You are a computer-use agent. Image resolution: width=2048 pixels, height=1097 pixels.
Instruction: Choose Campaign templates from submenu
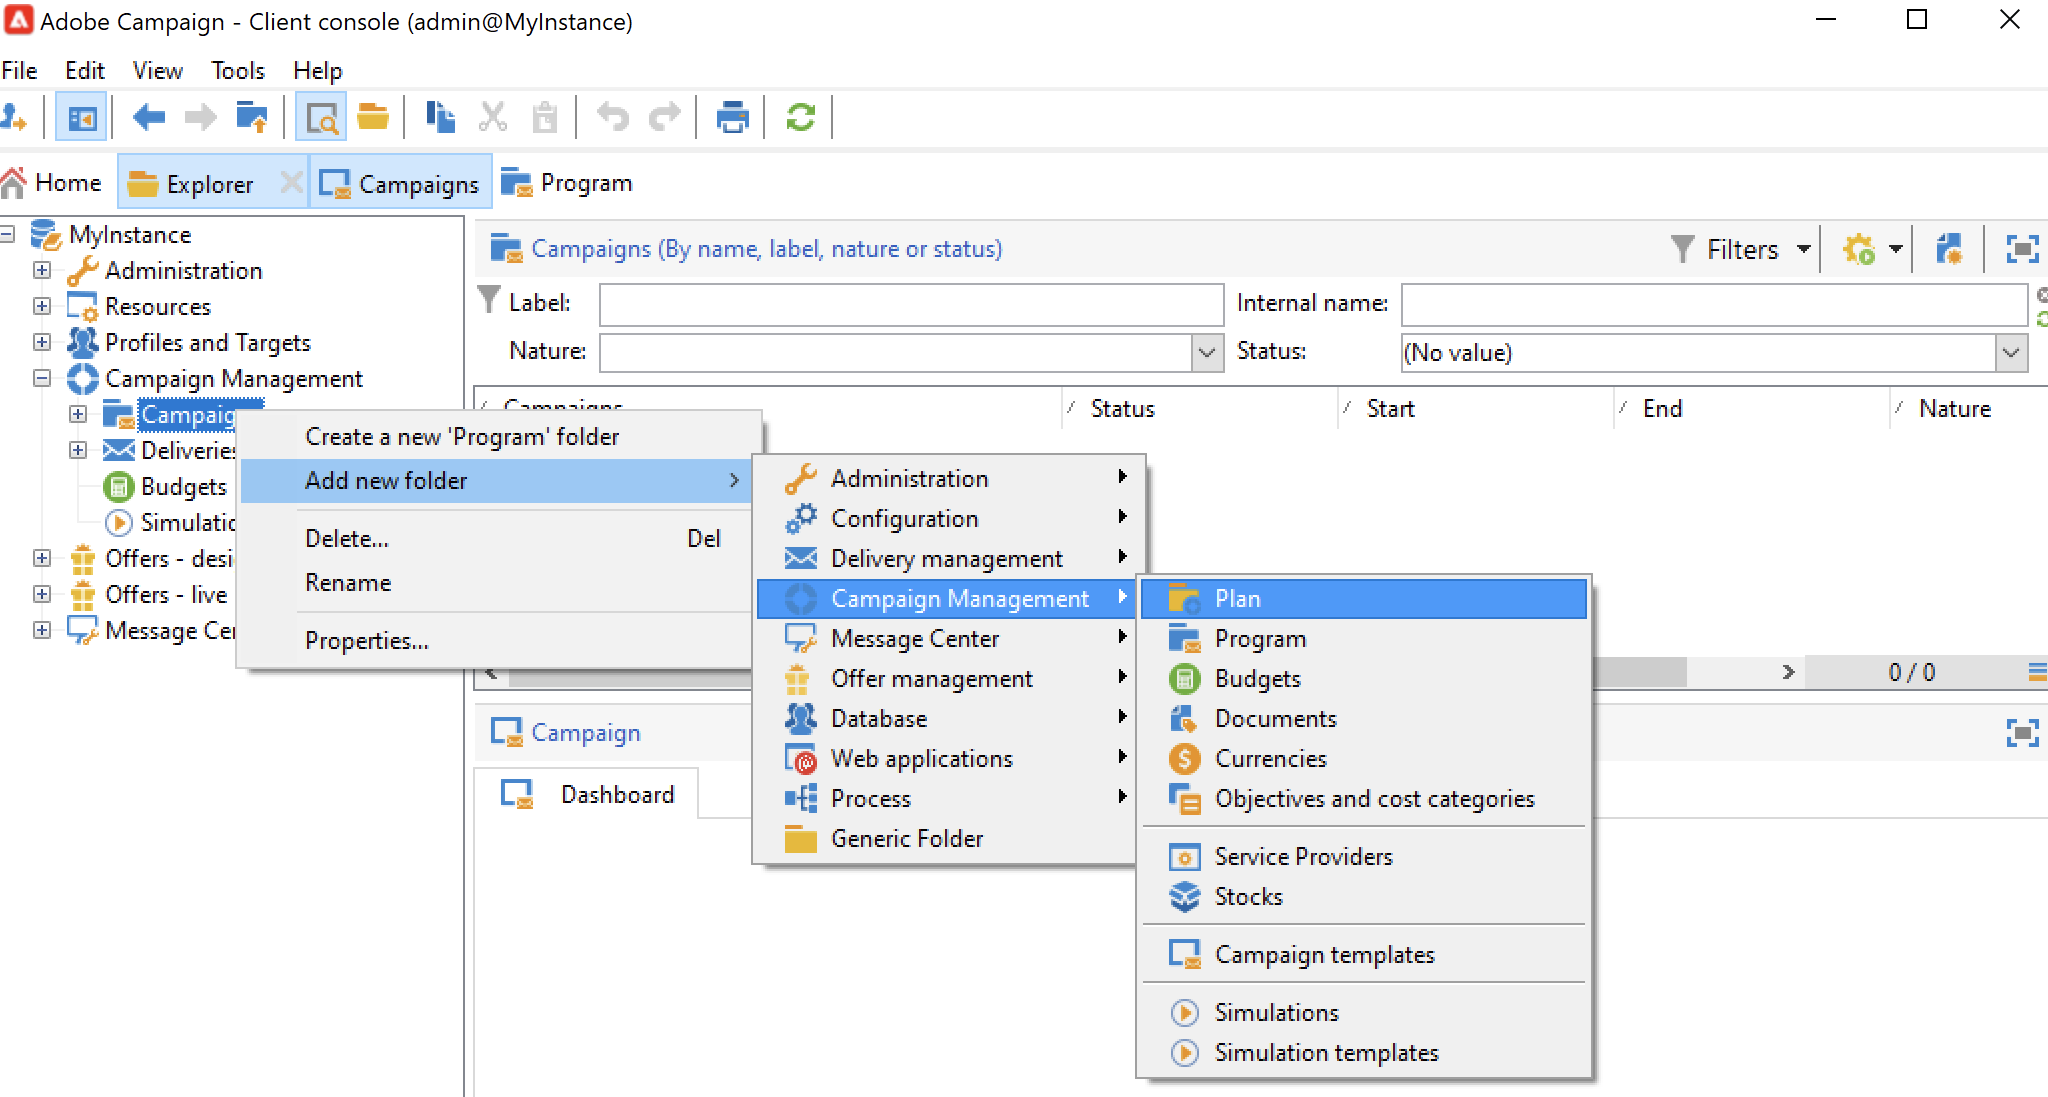[x=1324, y=955]
